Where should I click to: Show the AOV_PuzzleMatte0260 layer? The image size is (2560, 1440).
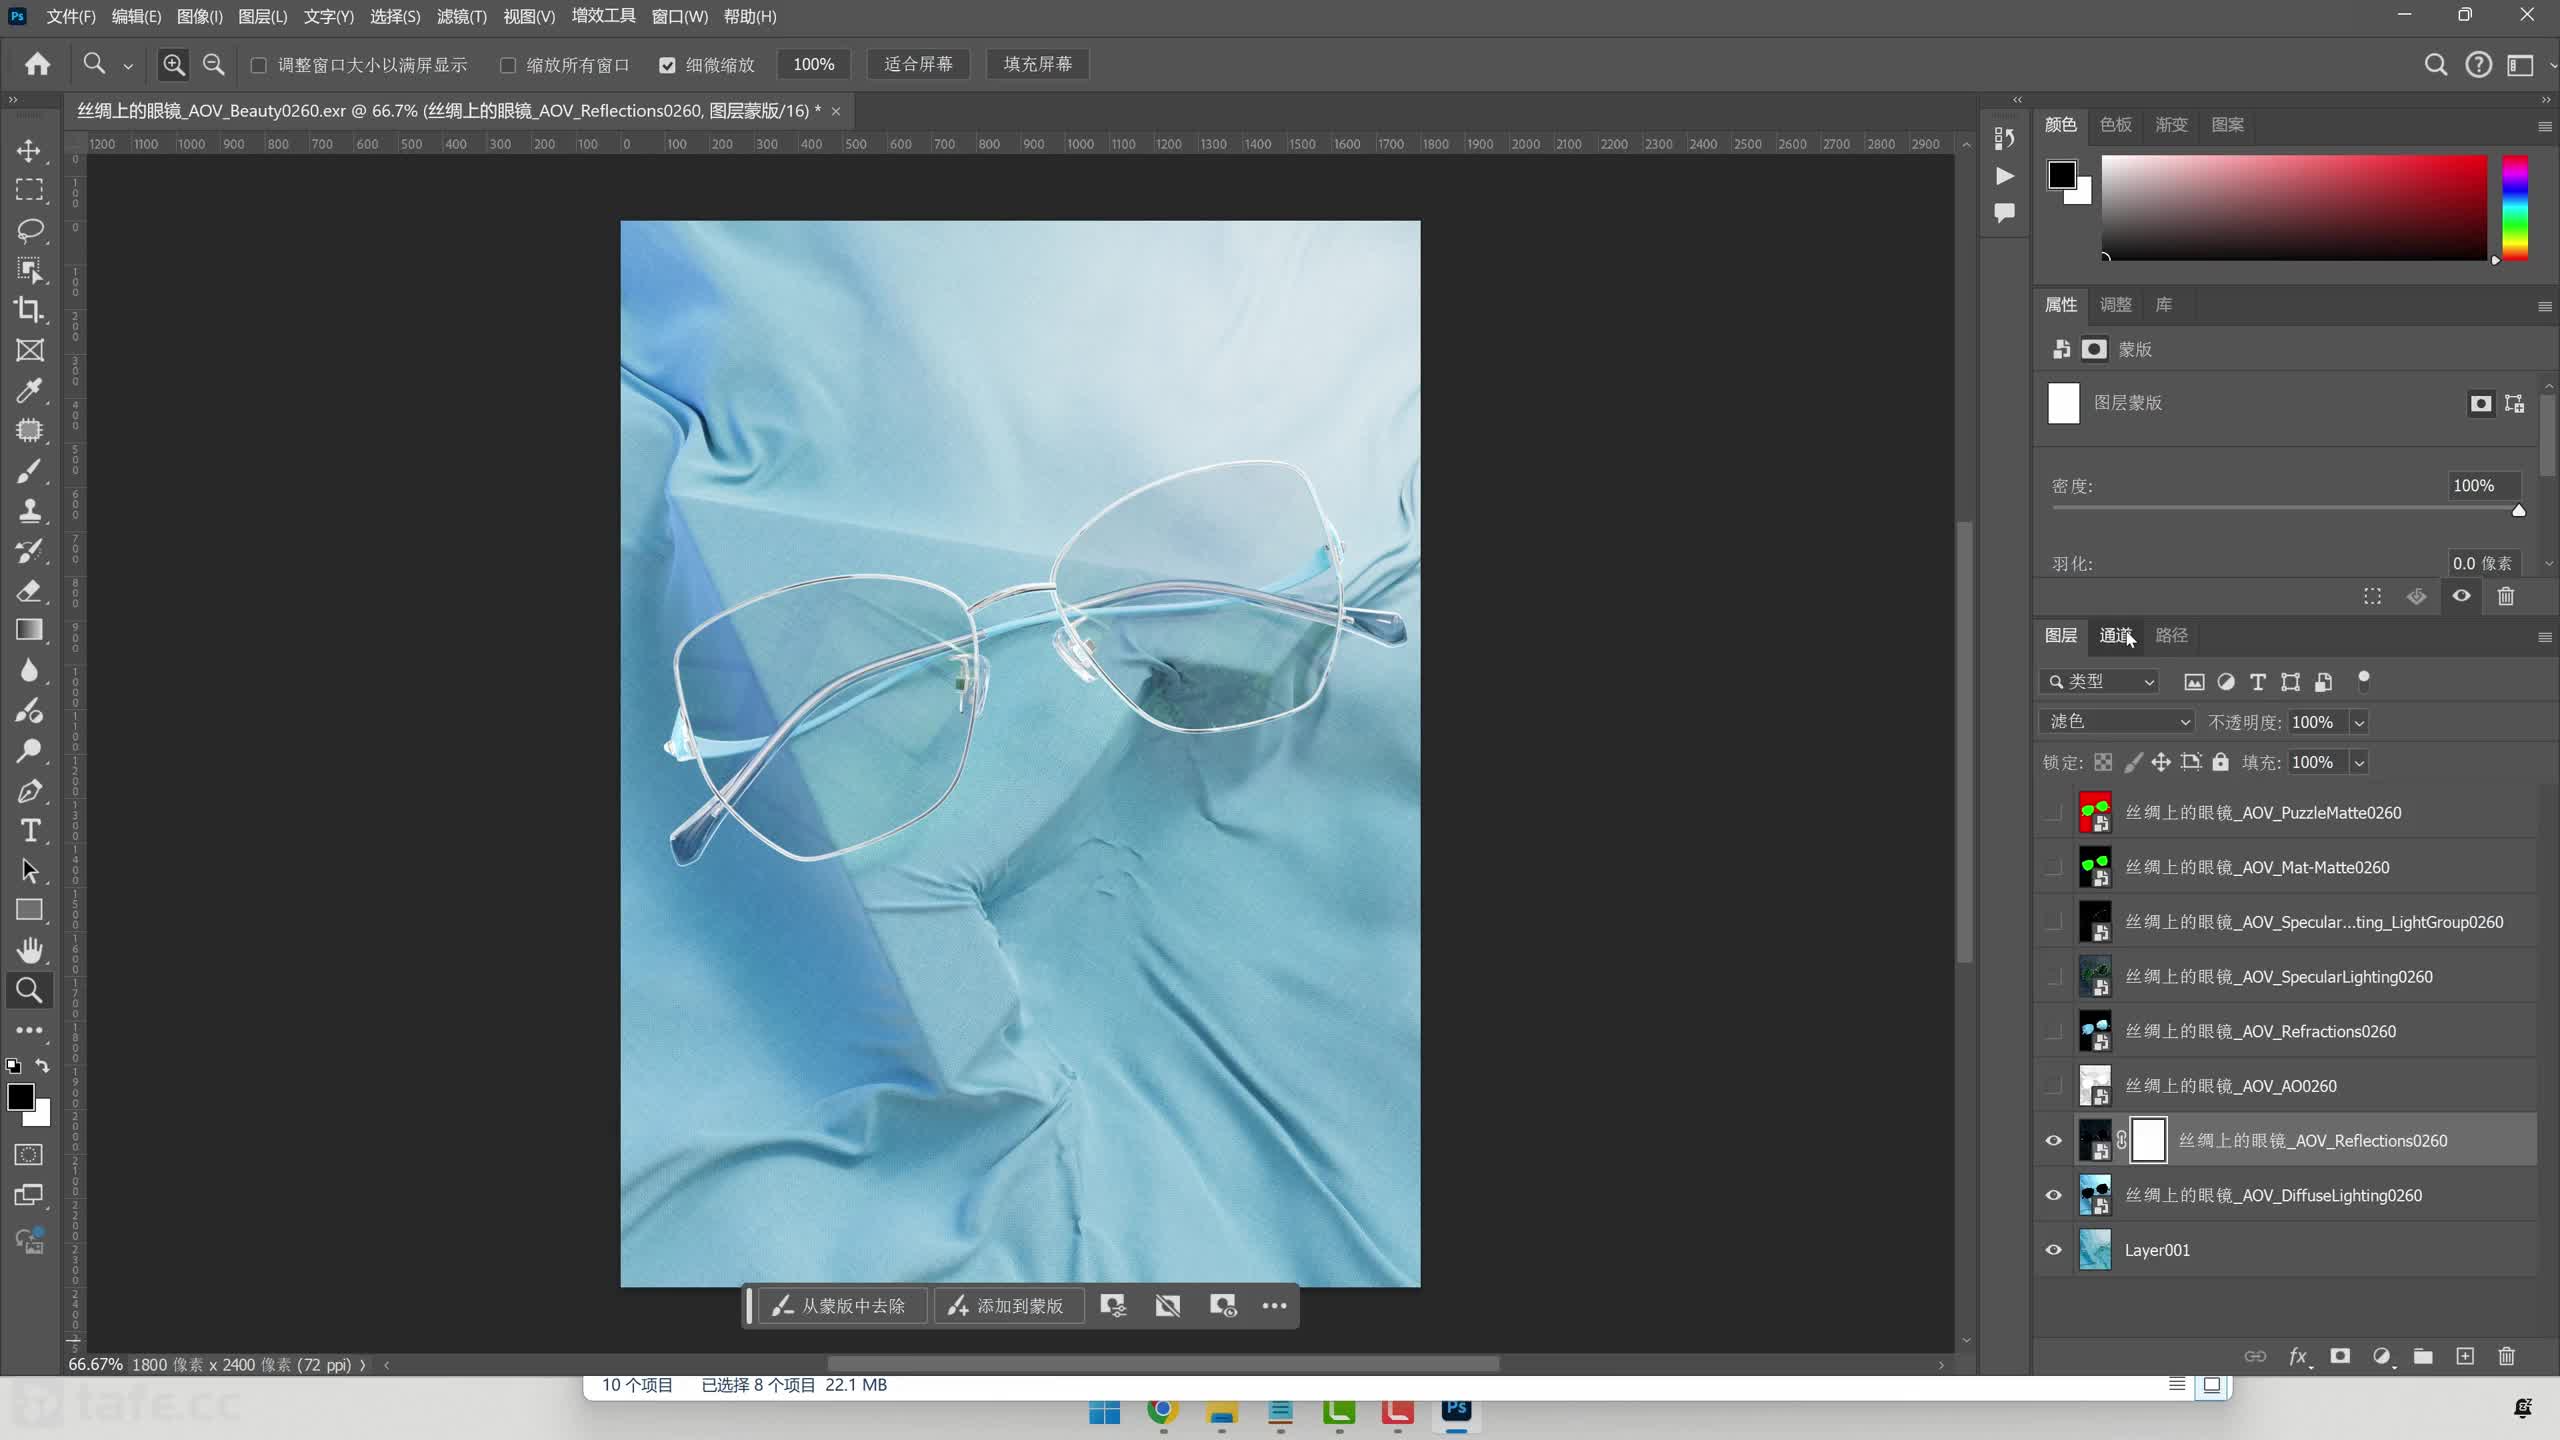click(x=2054, y=813)
